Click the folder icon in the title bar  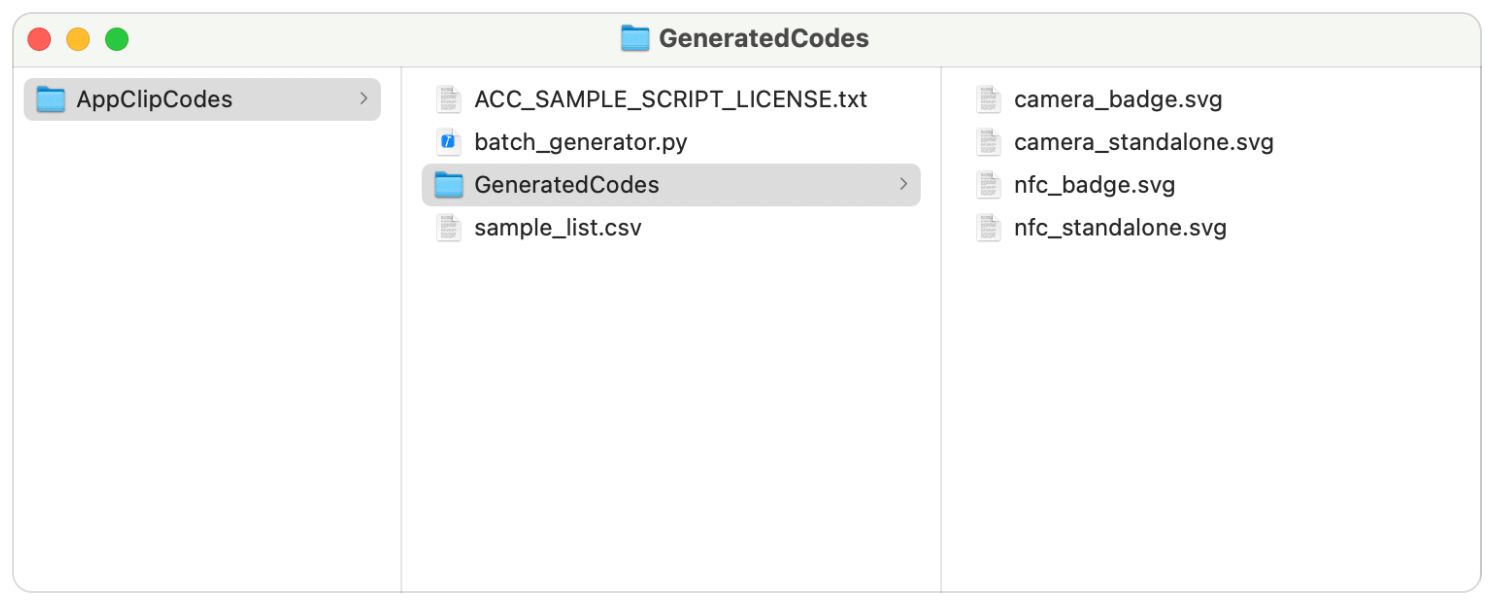point(634,38)
